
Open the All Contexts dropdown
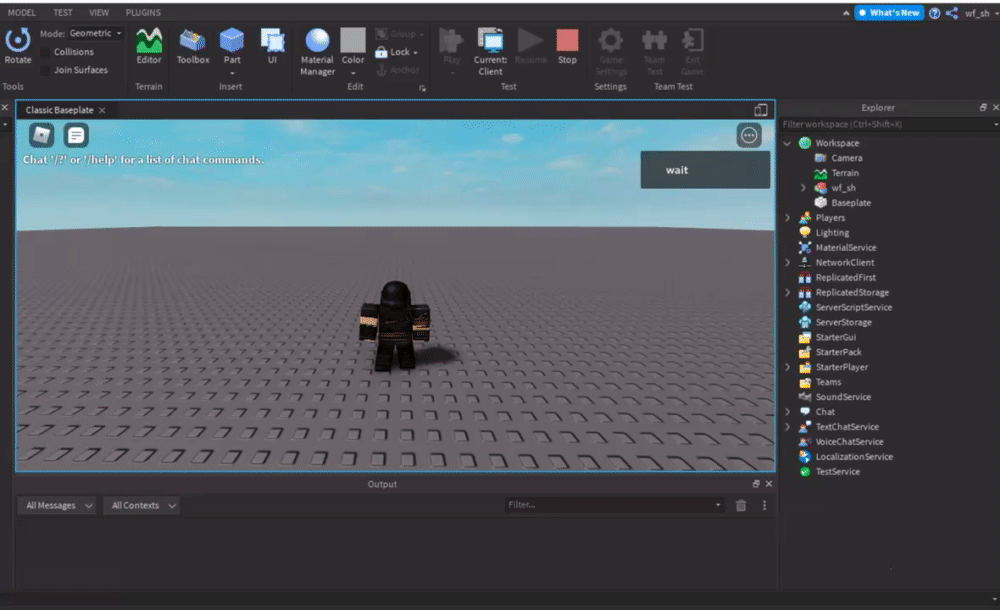click(142, 505)
